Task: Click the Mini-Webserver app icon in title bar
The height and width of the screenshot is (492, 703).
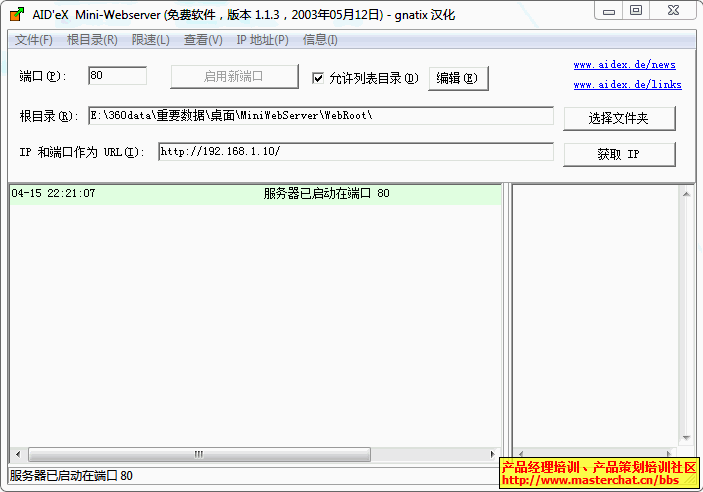Action: click(17, 14)
